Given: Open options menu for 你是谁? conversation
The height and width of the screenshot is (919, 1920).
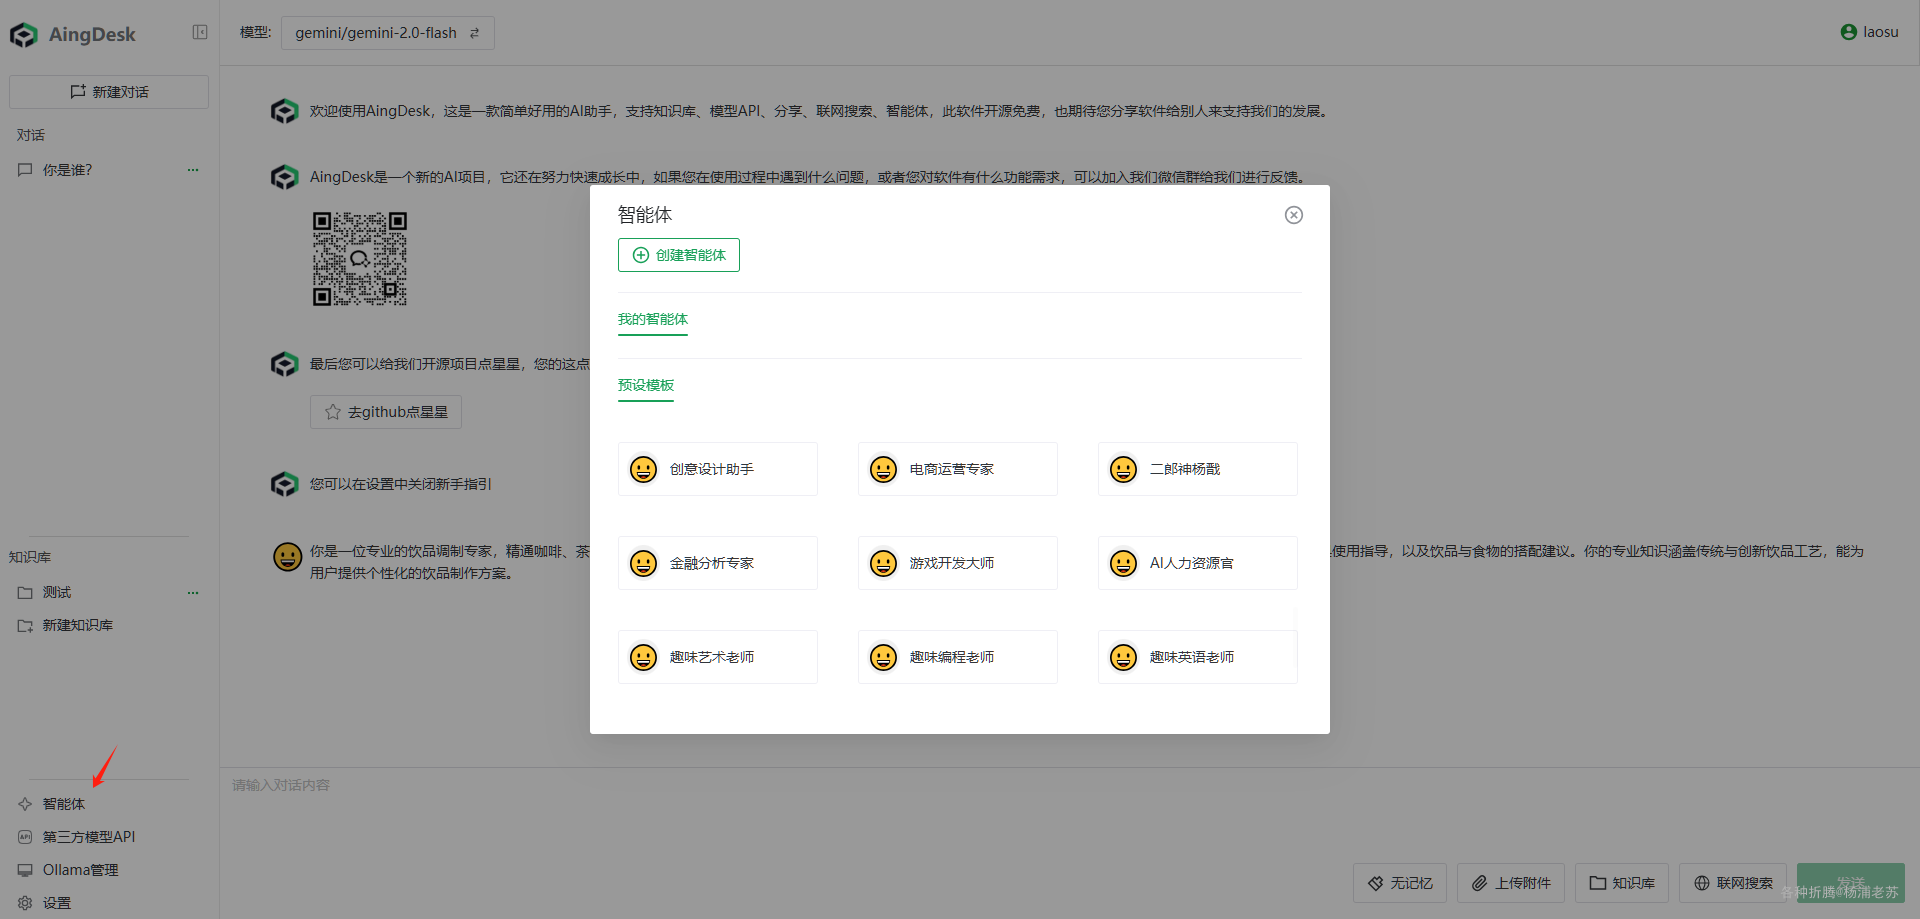Looking at the screenshot, I should (193, 170).
